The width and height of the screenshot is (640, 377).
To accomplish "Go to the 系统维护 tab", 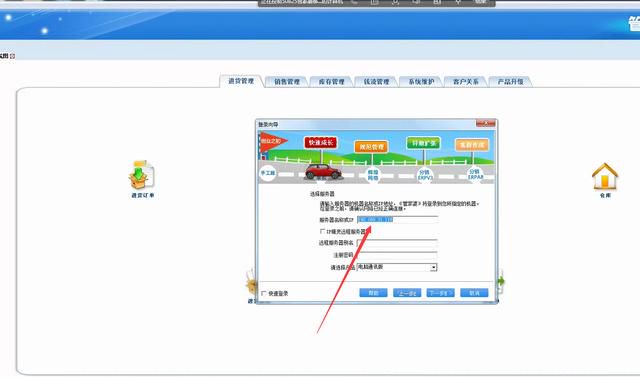I will (x=421, y=82).
